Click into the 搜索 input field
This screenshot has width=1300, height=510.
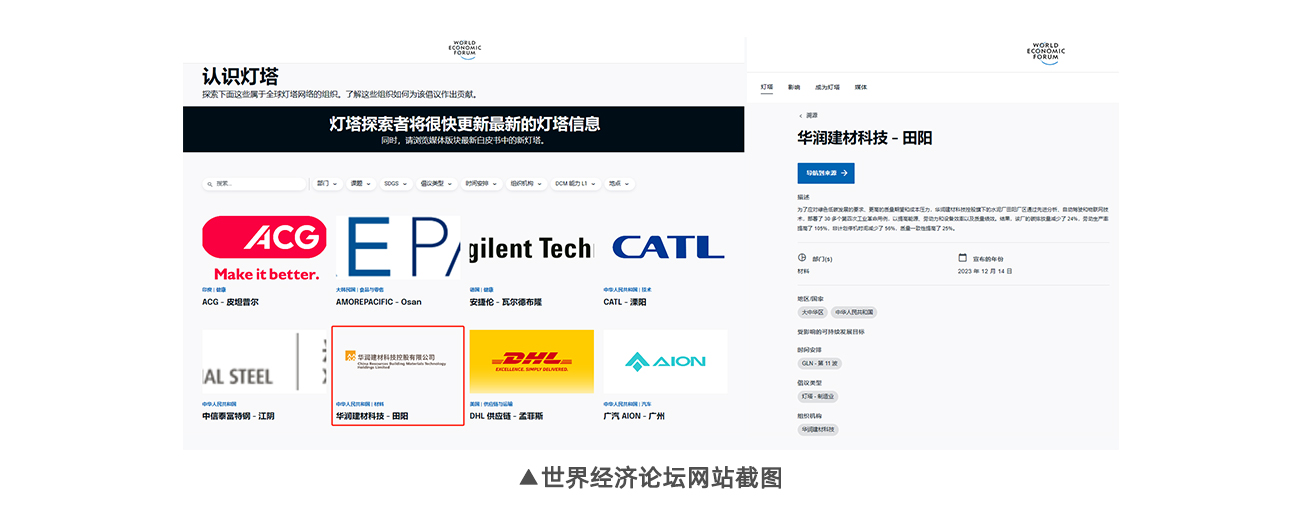(x=258, y=184)
